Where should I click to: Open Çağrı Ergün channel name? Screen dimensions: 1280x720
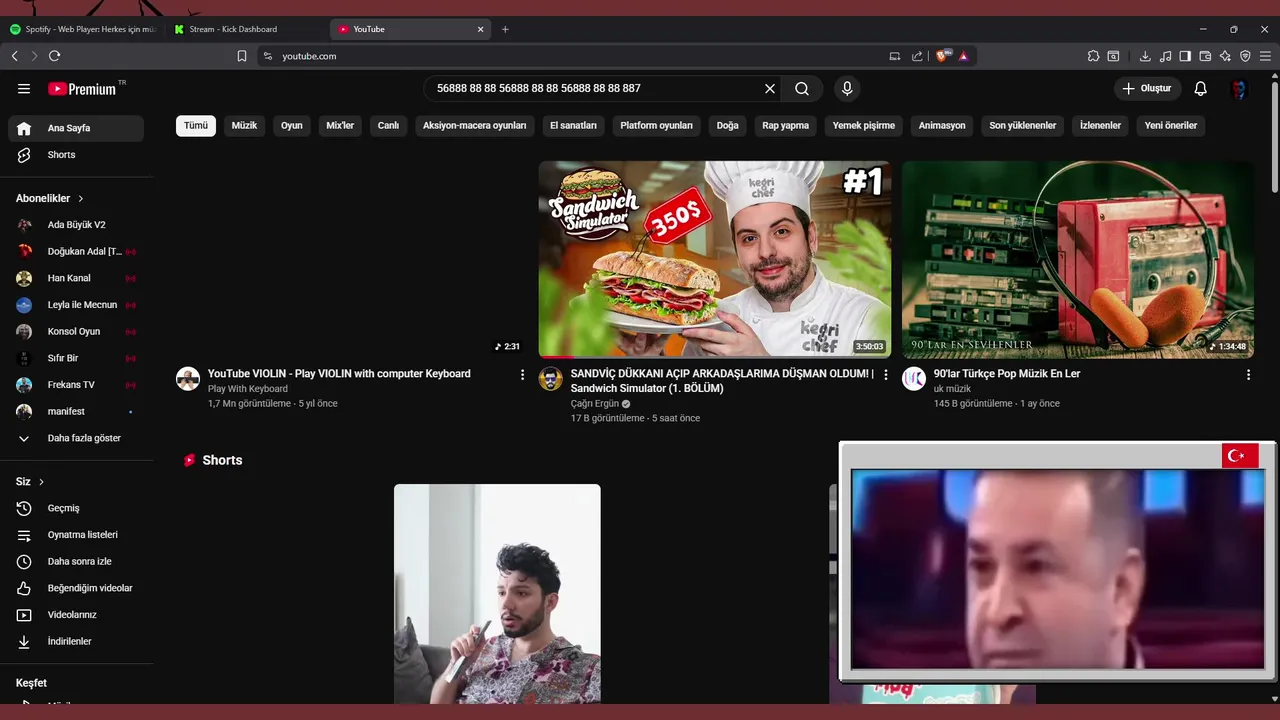595,404
